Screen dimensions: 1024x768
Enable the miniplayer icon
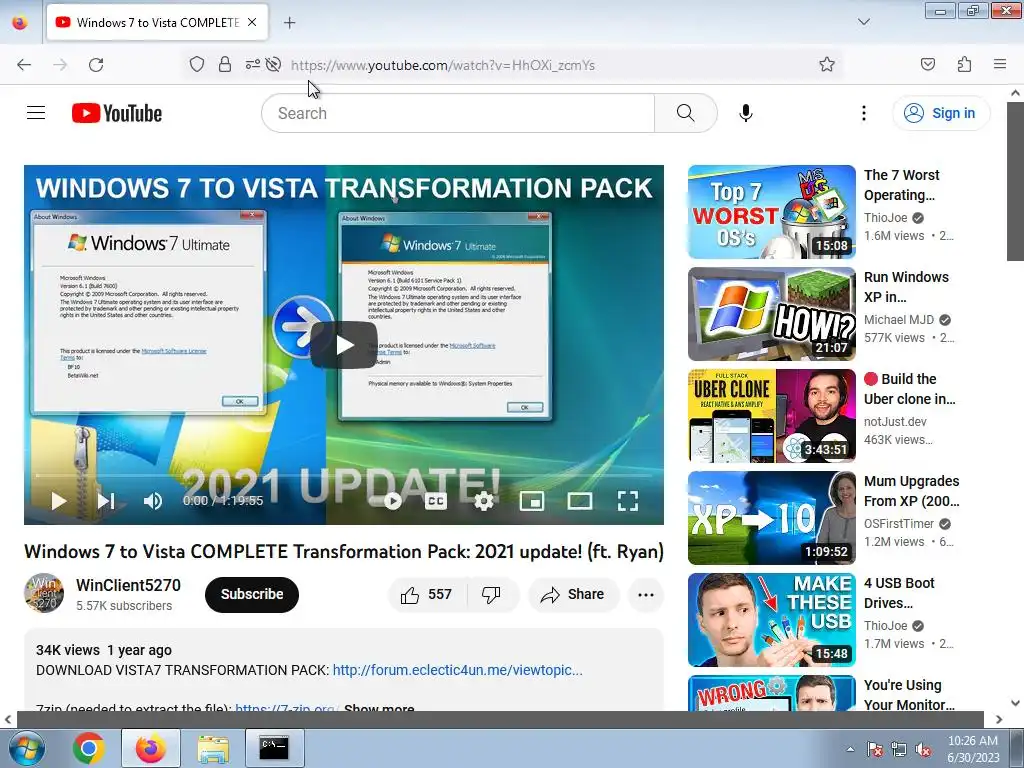pos(532,501)
